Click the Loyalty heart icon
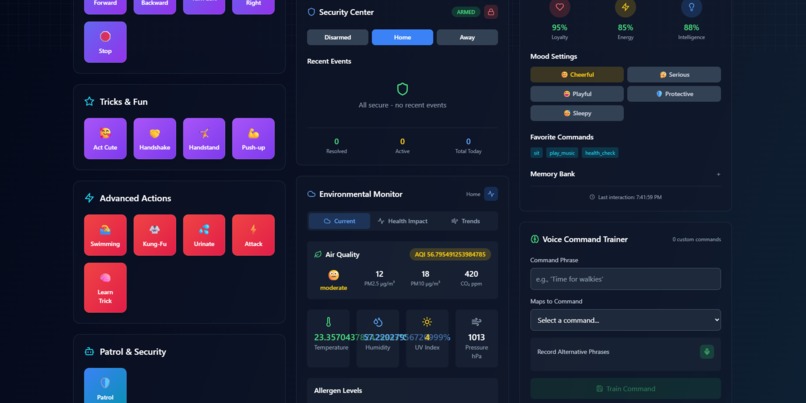Image resolution: width=806 pixels, height=403 pixels. pos(560,7)
